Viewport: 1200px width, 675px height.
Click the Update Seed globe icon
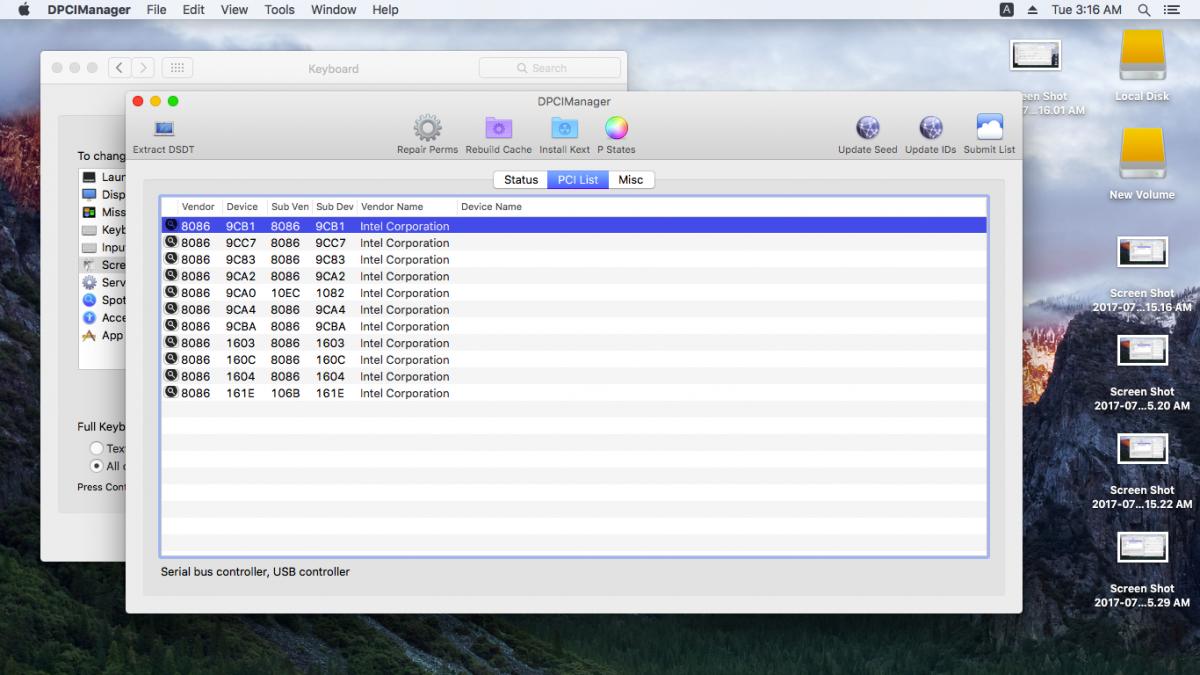(867, 129)
